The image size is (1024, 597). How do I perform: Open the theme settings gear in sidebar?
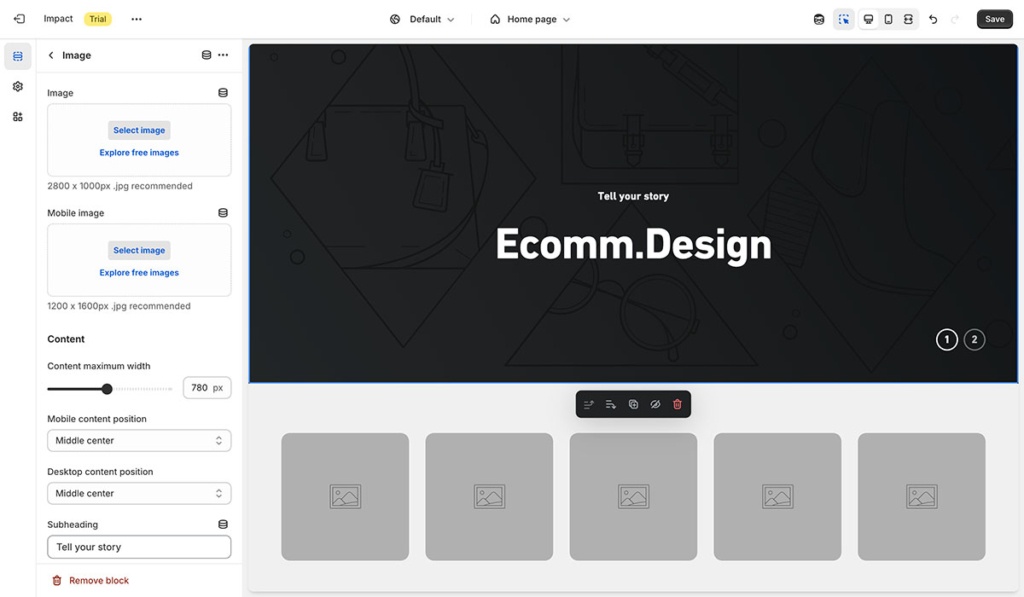pos(16,86)
